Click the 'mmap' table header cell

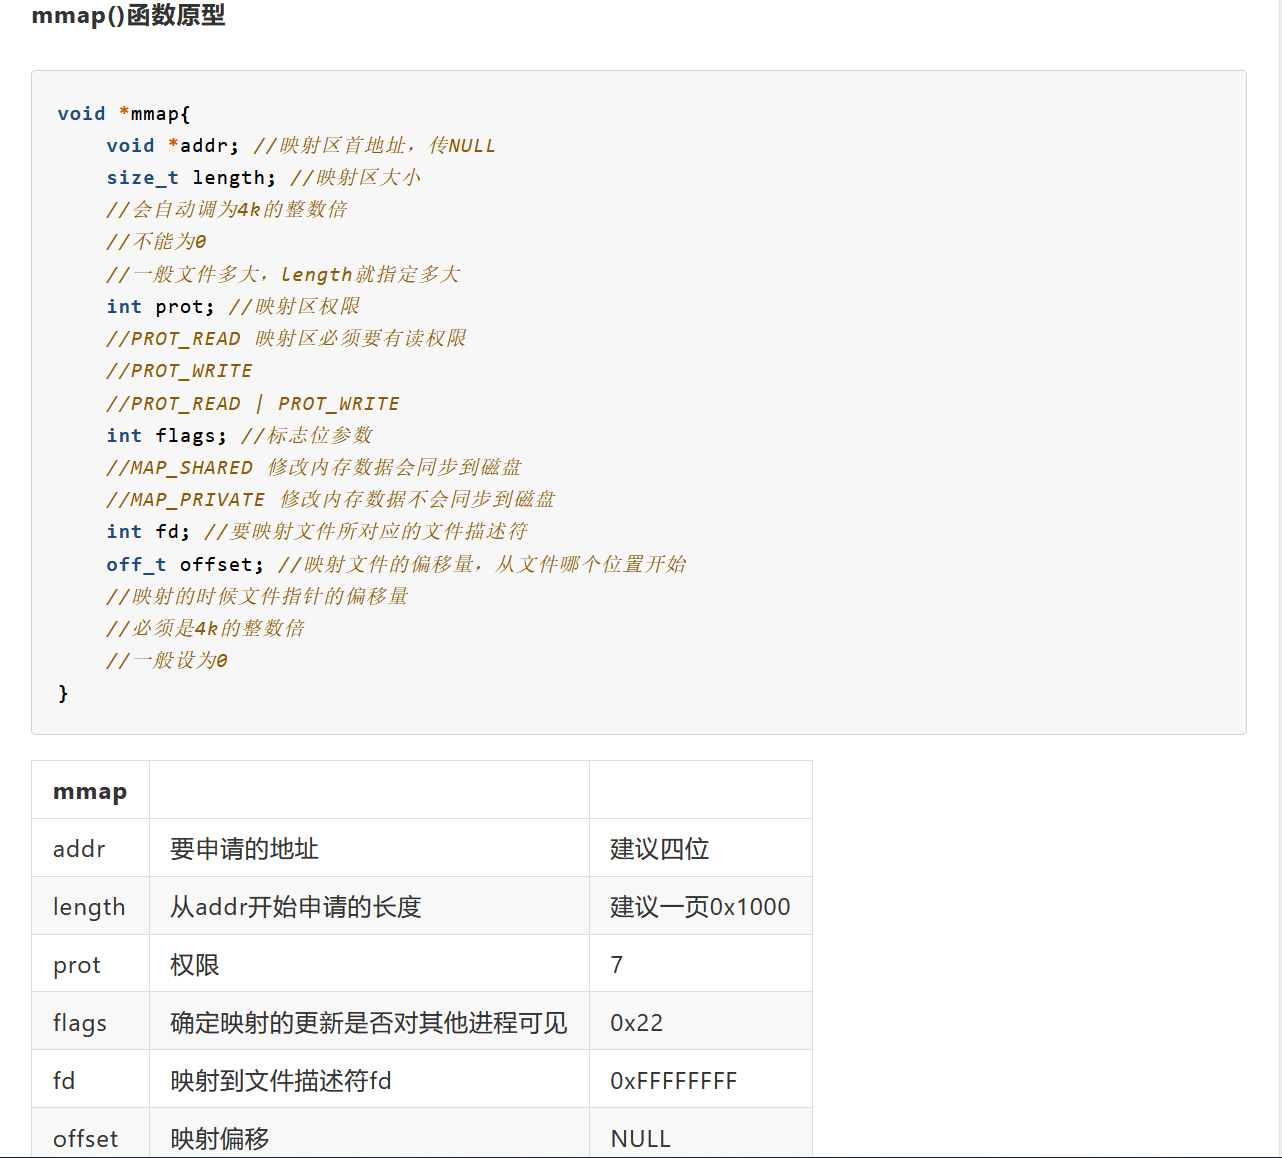[90, 791]
